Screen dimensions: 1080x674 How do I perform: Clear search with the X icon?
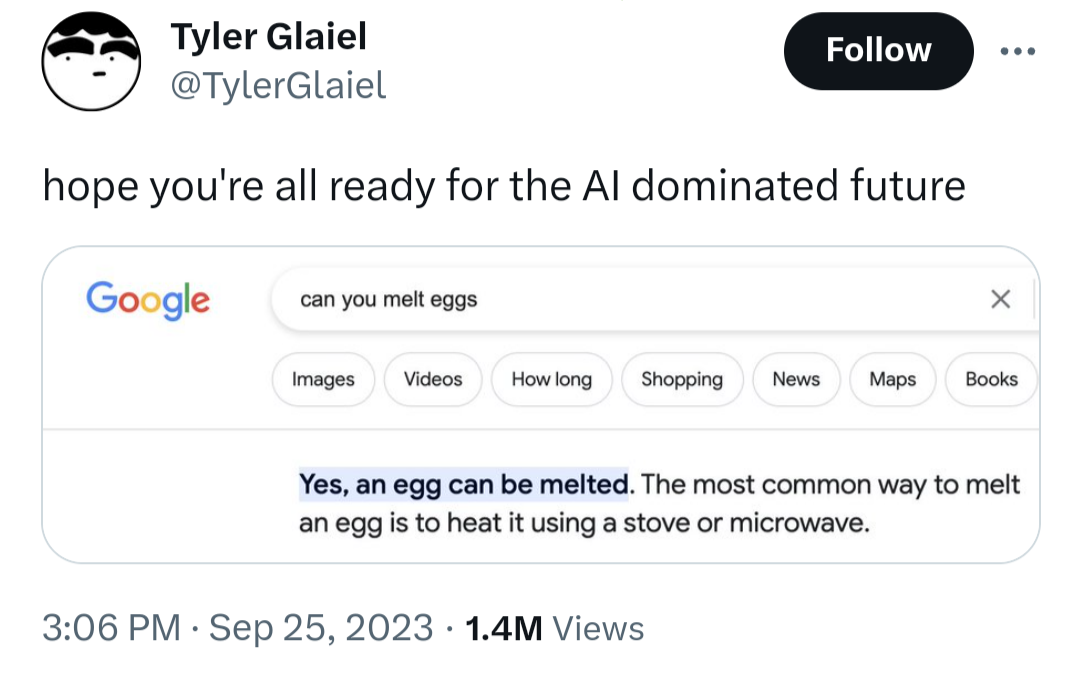(x=999, y=299)
